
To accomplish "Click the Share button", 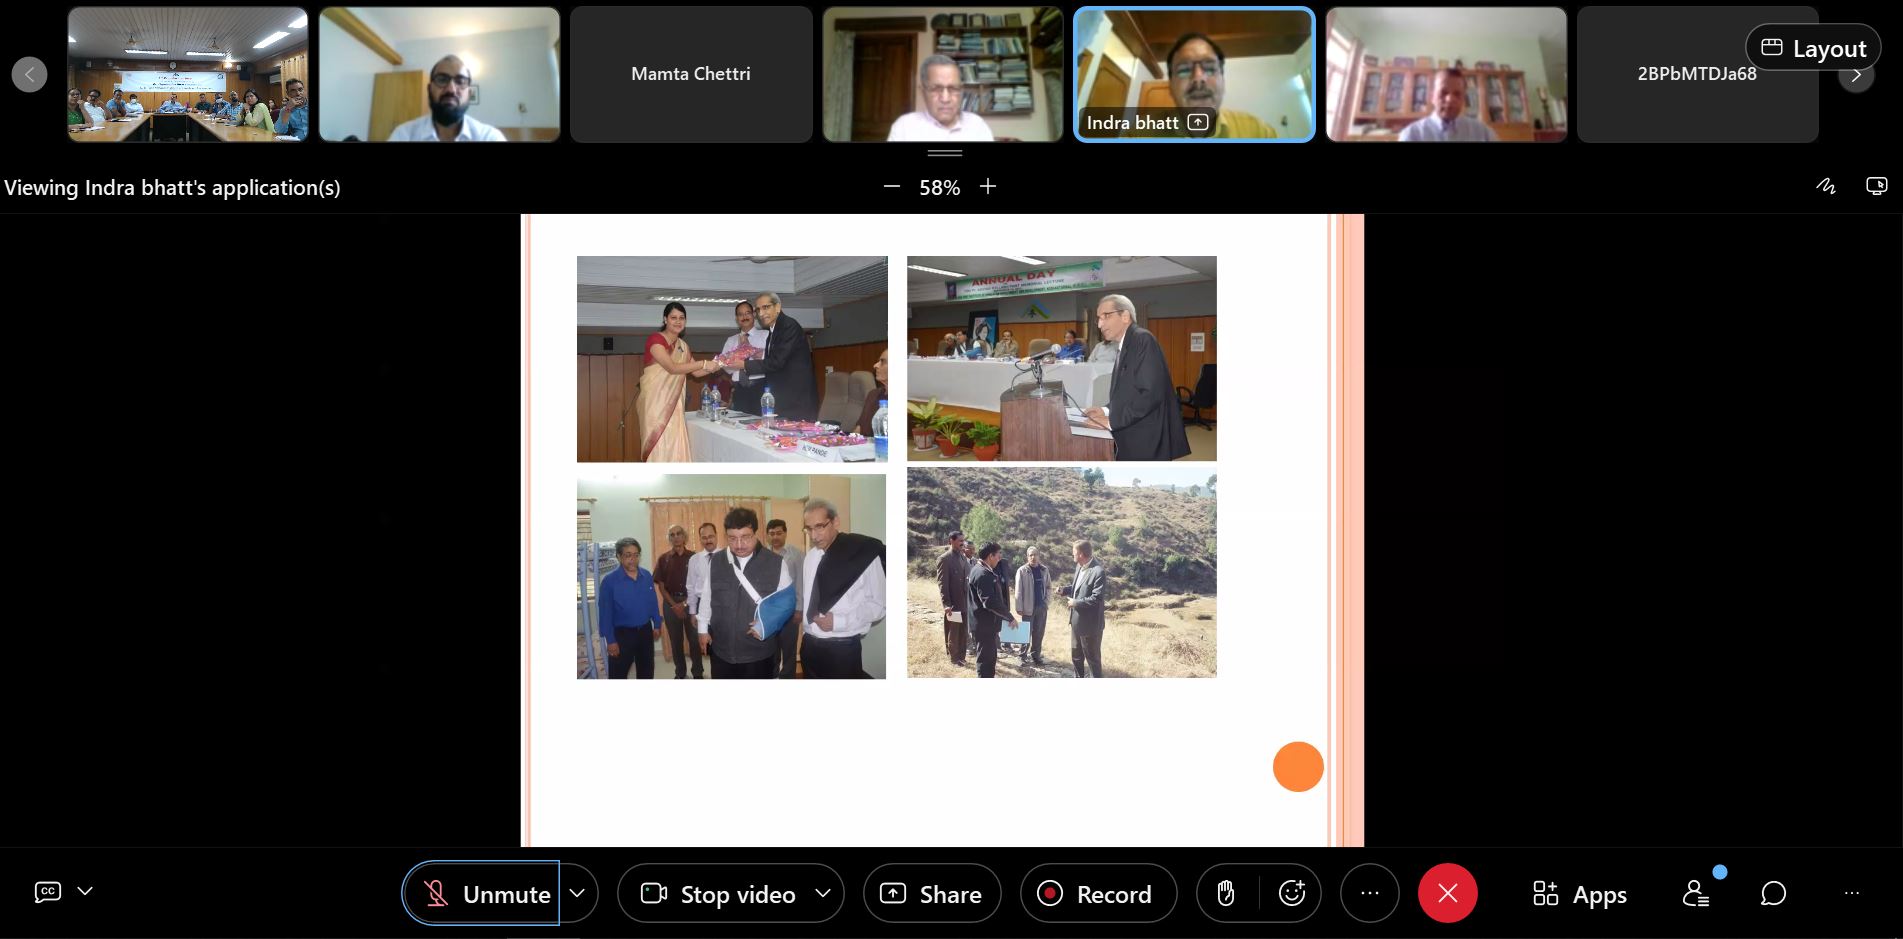I will (x=931, y=893).
